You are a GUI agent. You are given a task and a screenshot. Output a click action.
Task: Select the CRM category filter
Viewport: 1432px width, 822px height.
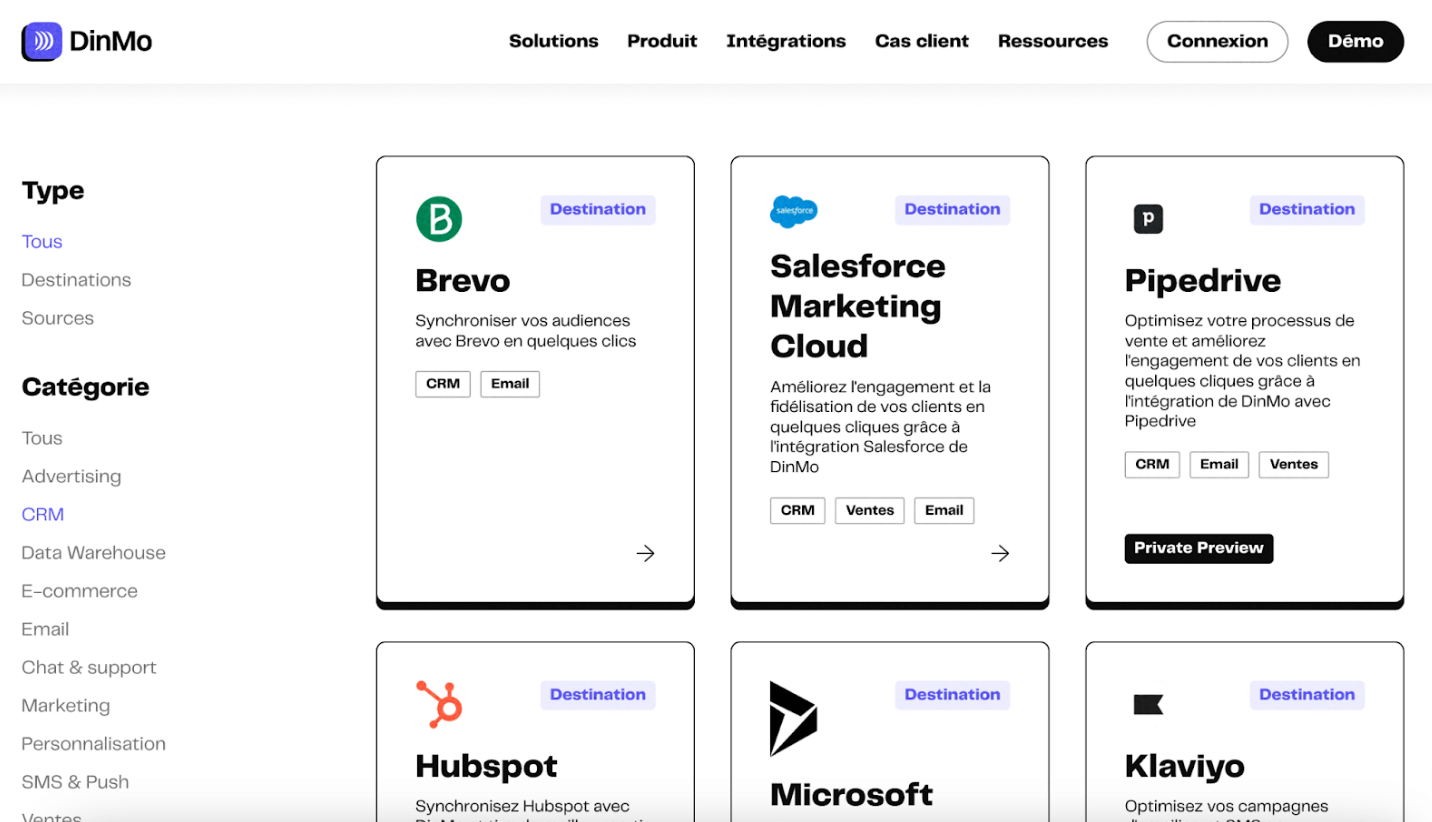click(x=43, y=514)
